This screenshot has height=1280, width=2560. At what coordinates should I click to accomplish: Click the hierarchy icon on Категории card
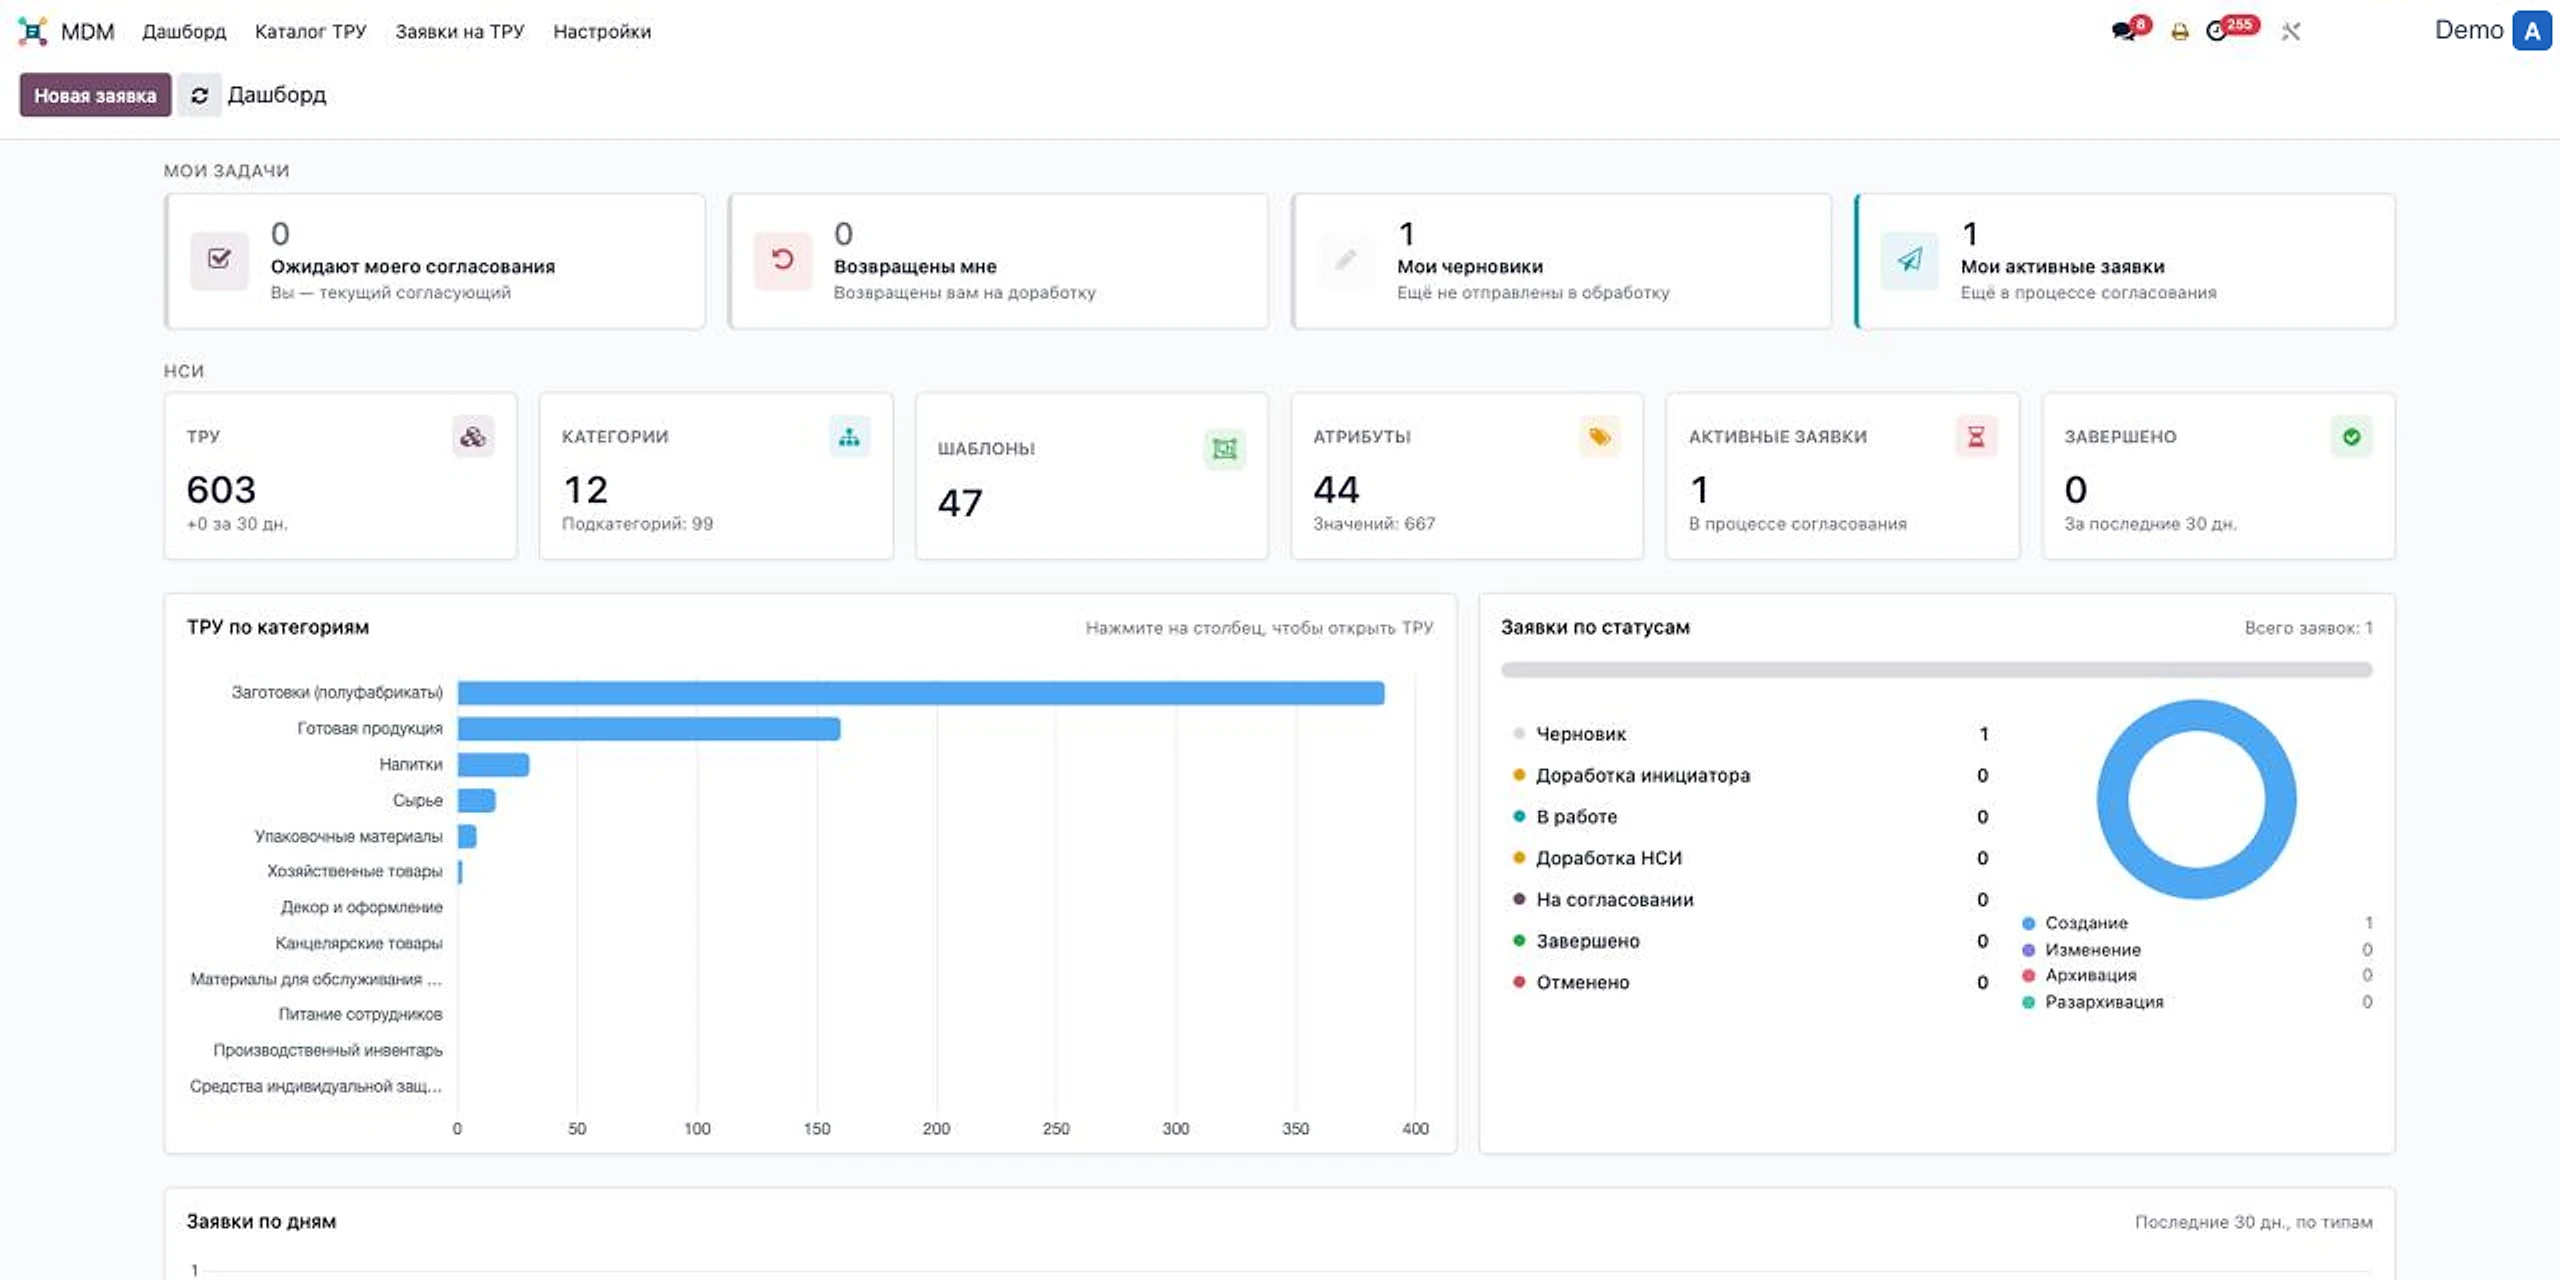click(849, 437)
